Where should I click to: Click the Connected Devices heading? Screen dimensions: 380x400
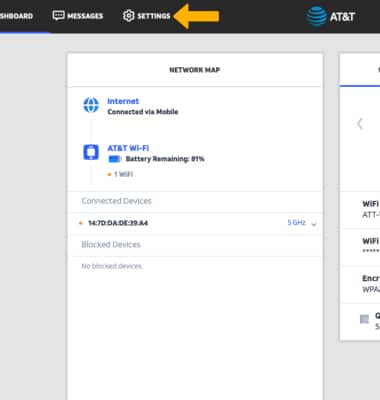point(116,201)
